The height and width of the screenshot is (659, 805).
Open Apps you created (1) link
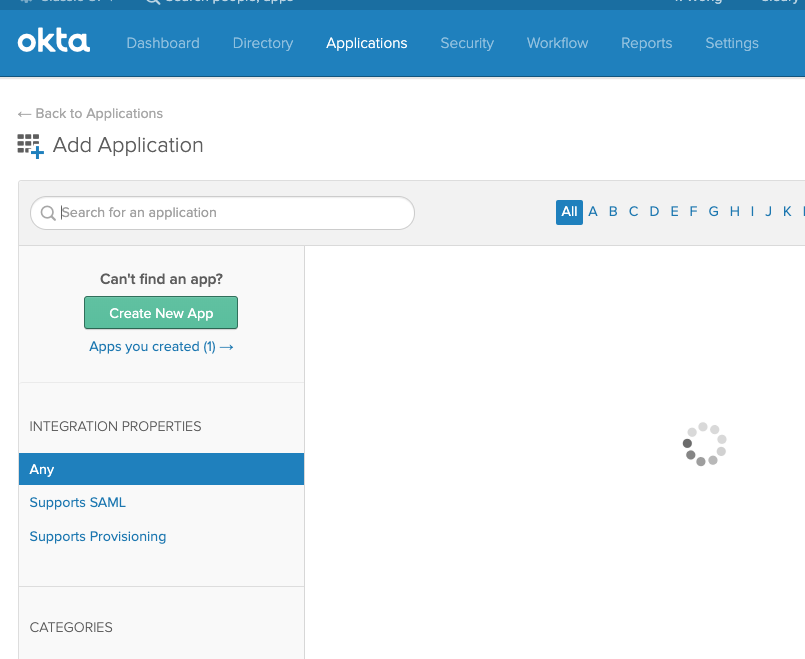pos(161,347)
